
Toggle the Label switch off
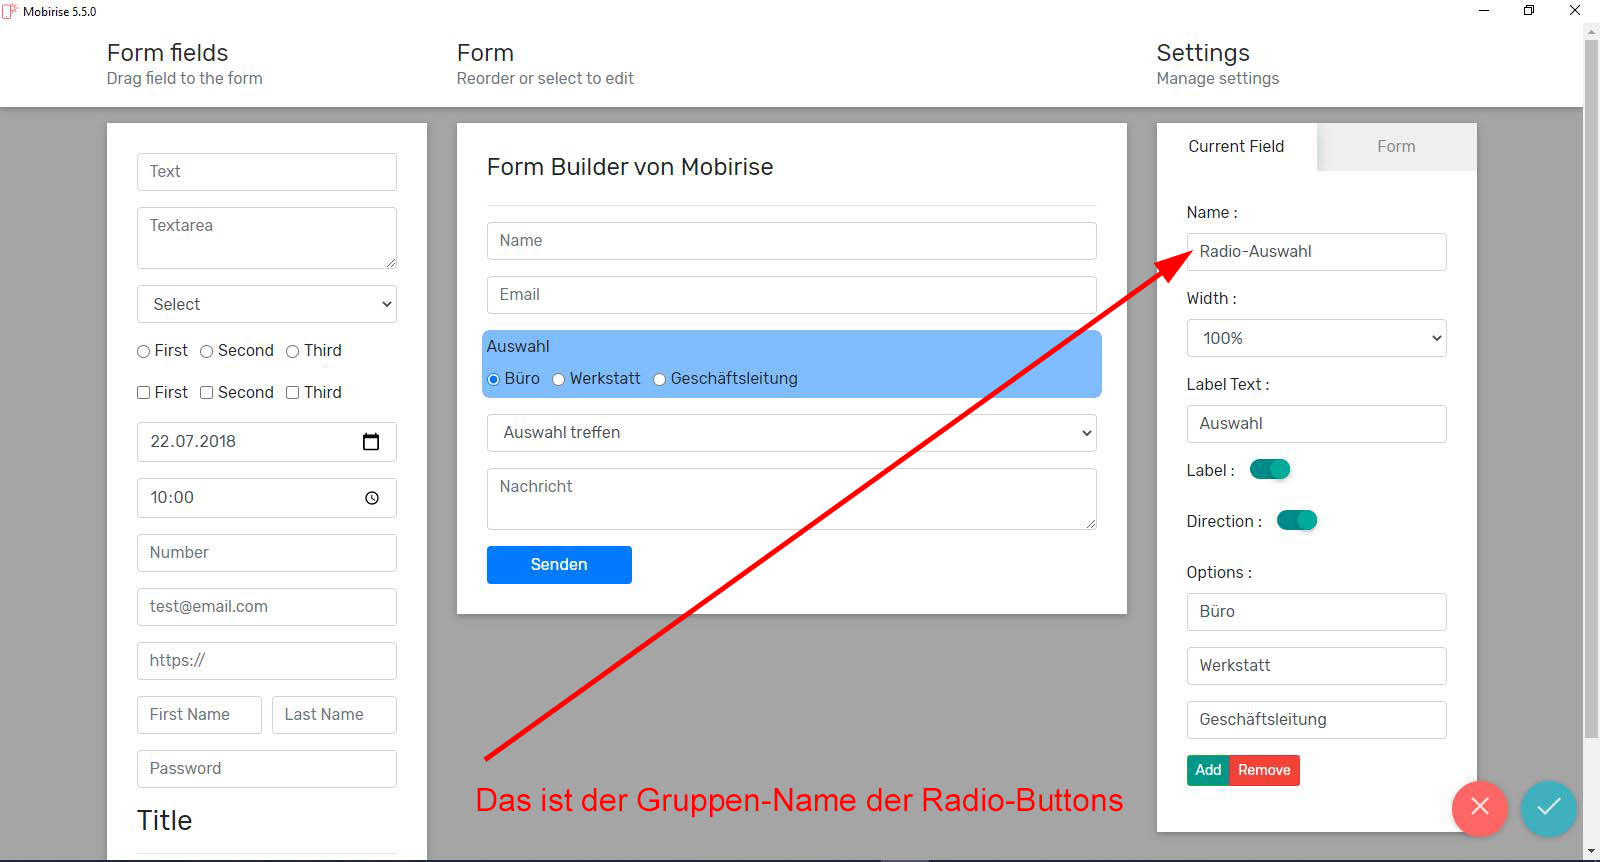coord(1270,469)
